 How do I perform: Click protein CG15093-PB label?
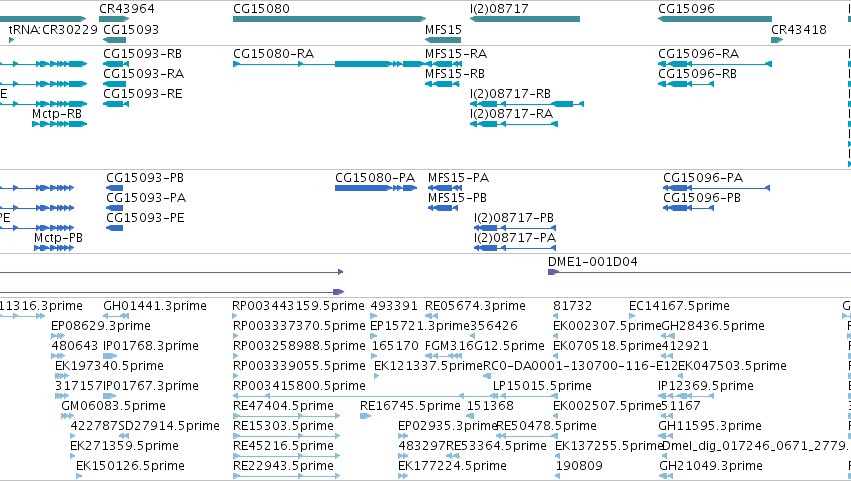(x=145, y=178)
